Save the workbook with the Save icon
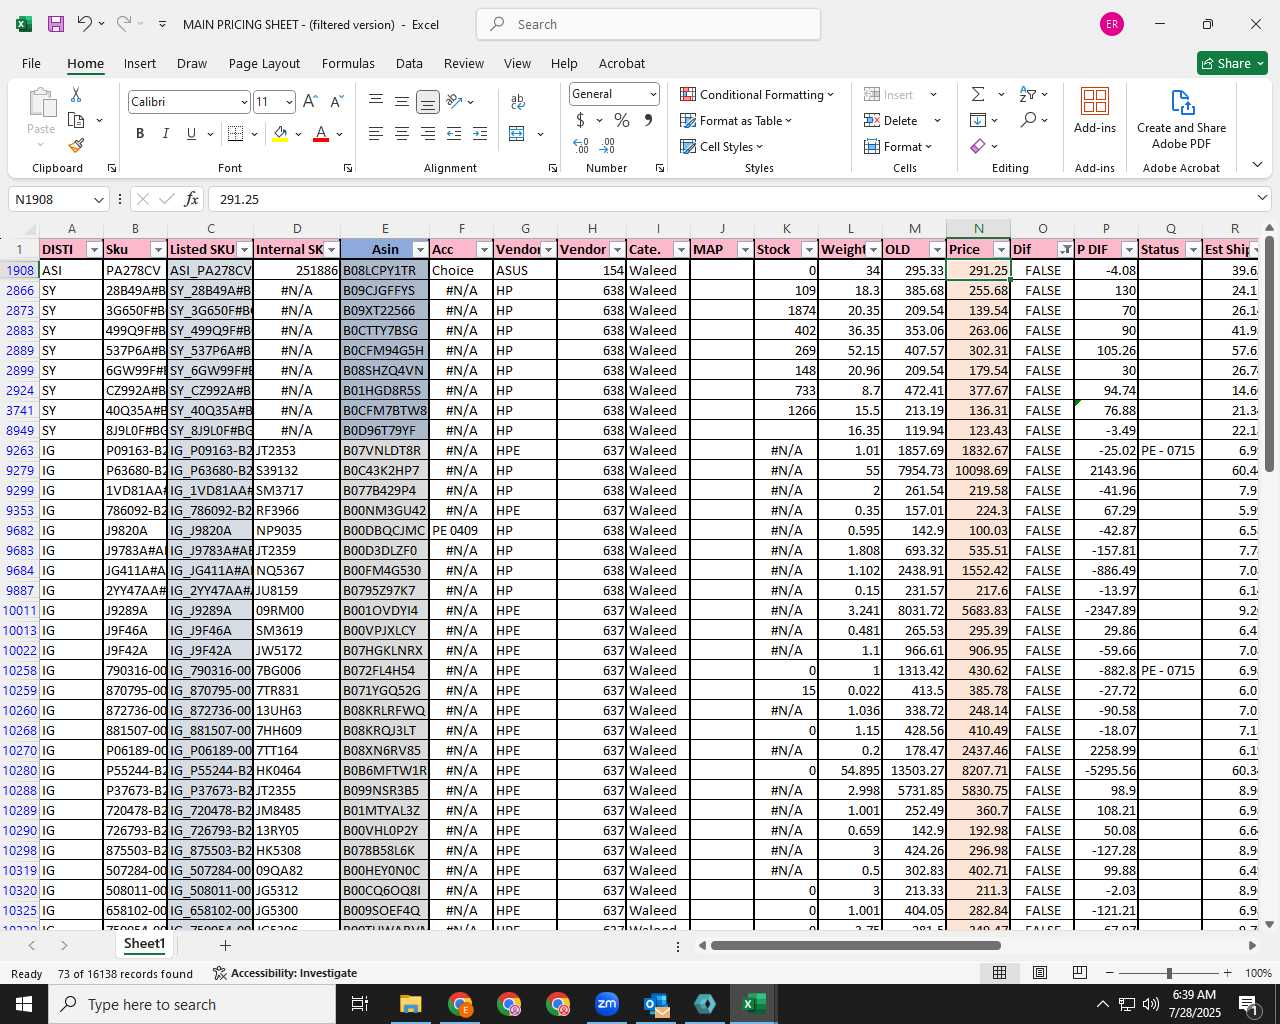The height and width of the screenshot is (1024, 1280). [56, 24]
